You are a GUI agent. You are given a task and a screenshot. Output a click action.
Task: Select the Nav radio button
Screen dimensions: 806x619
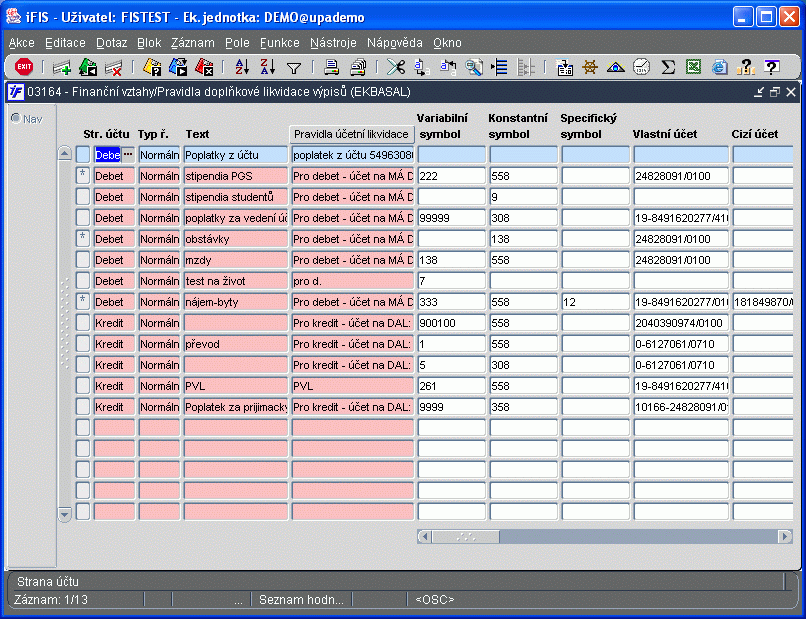coord(16,118)
